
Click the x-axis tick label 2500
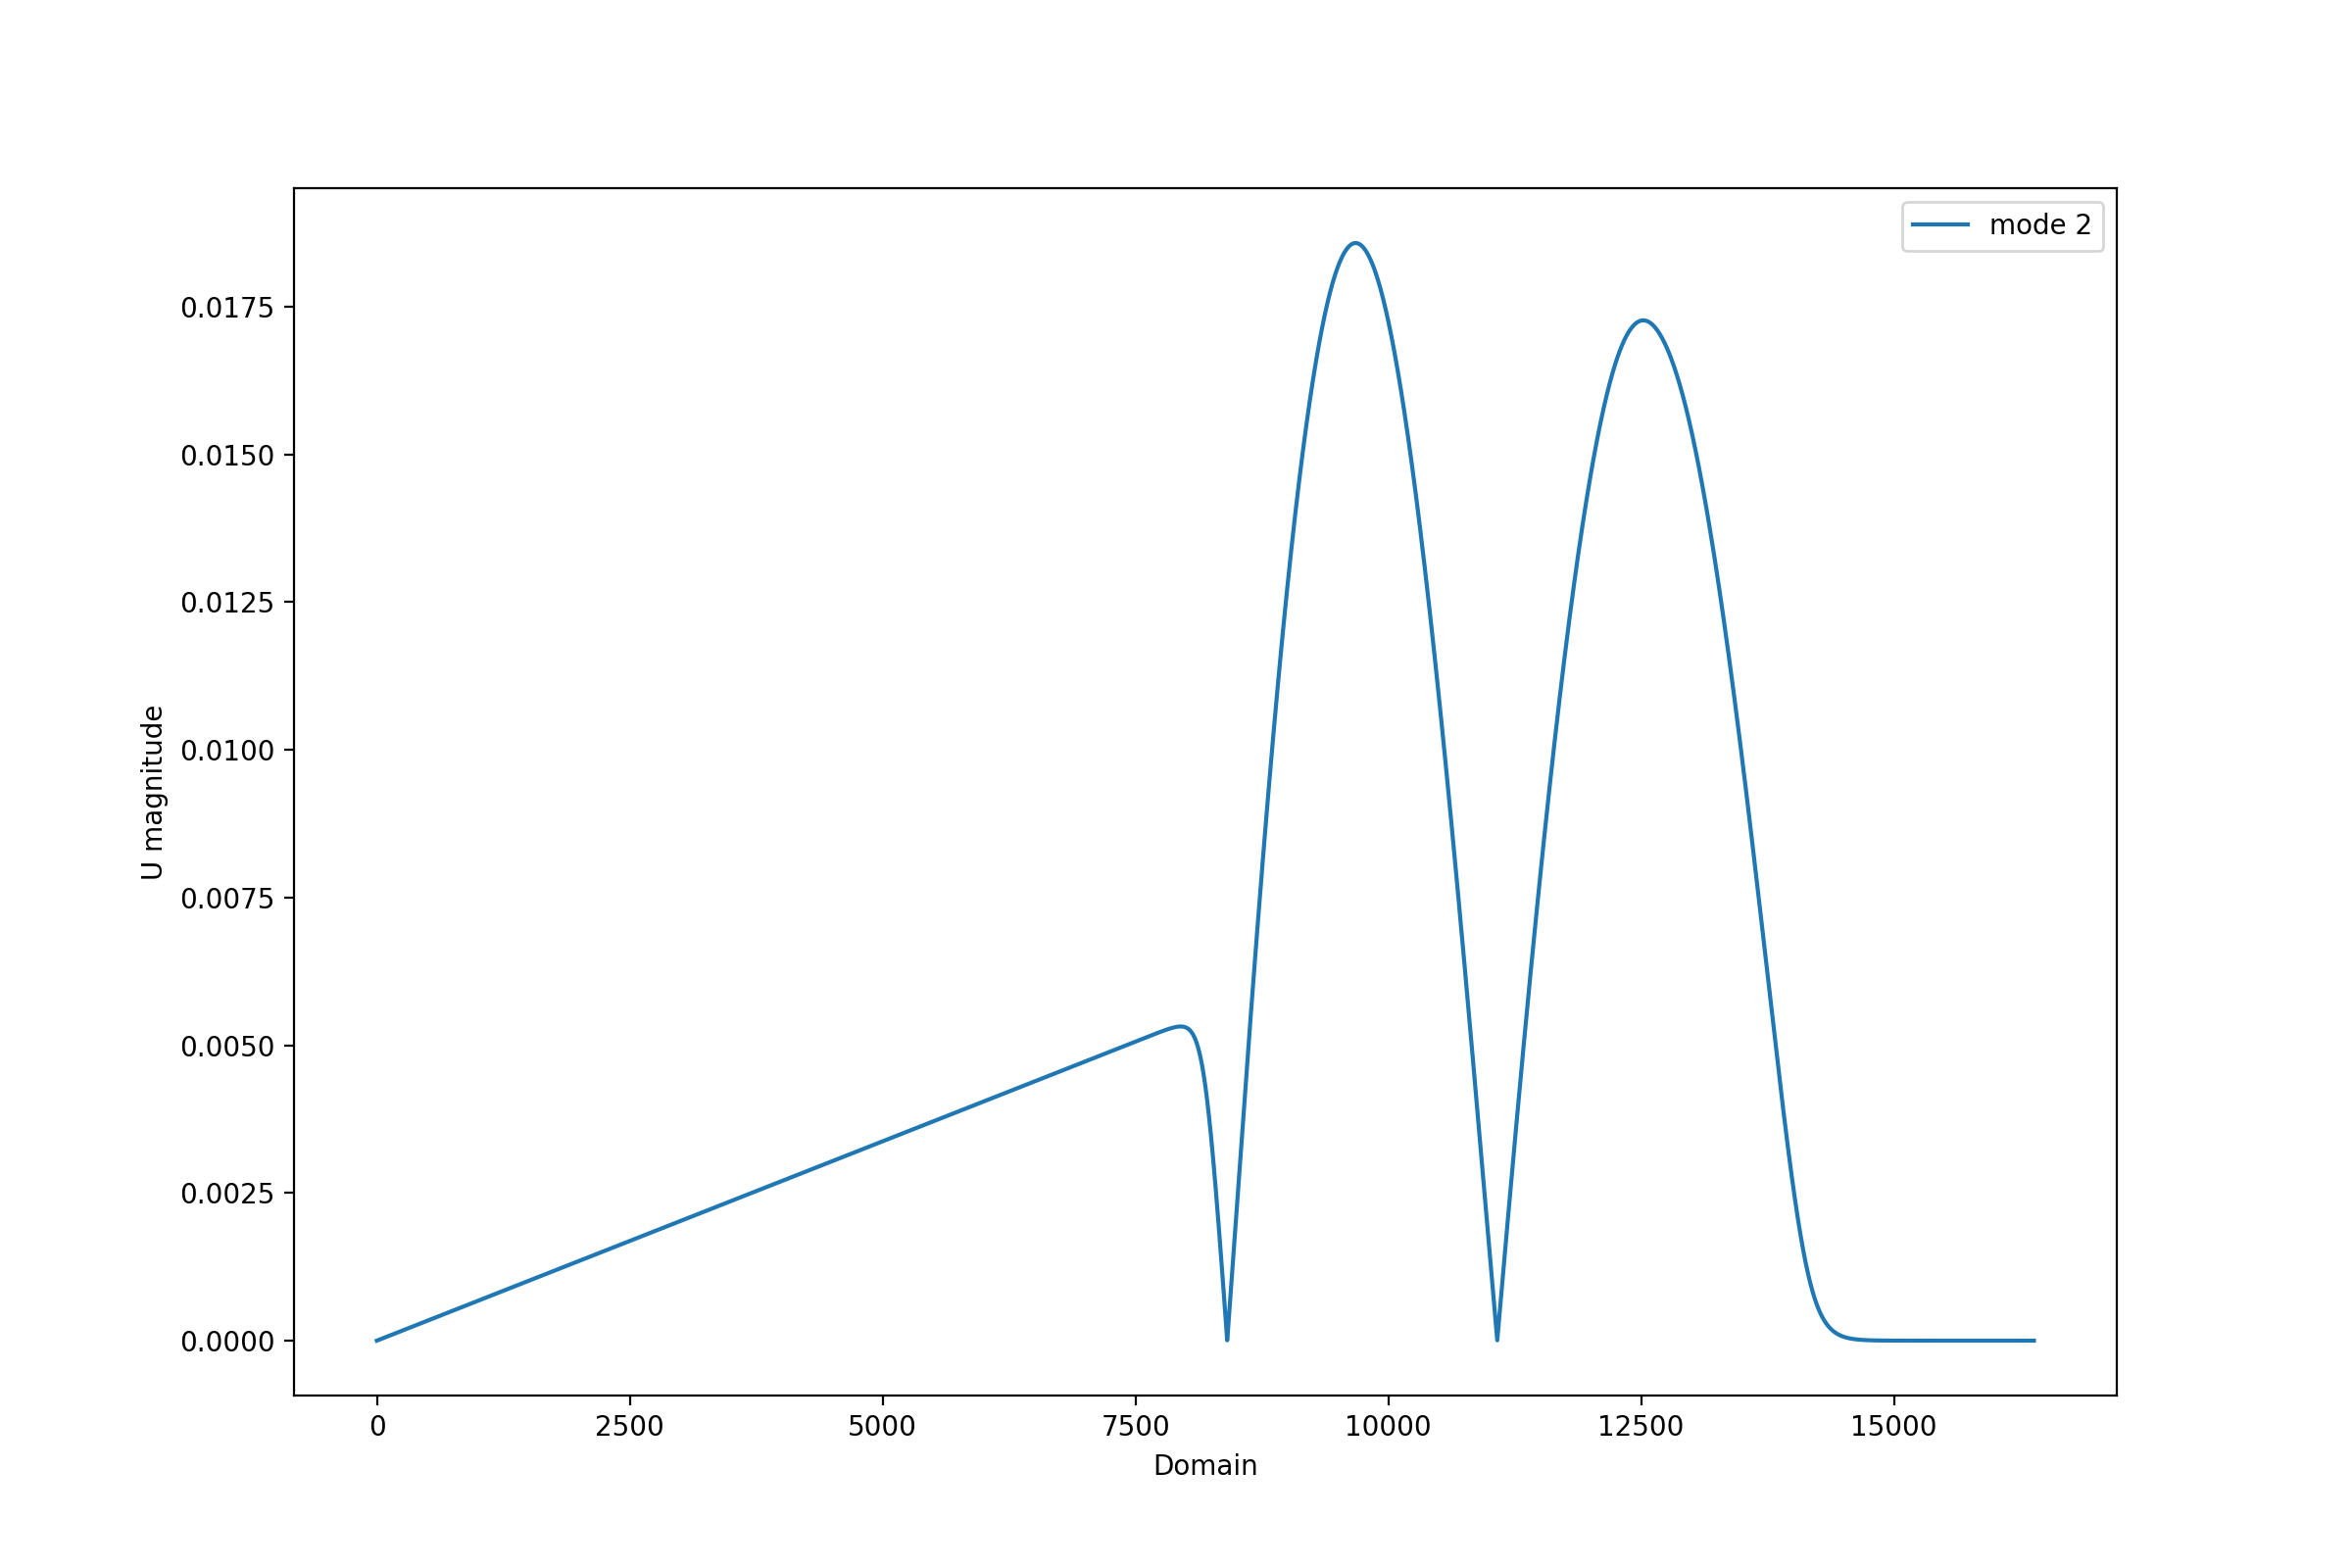pyautogui.click(x=629, y=1427)
